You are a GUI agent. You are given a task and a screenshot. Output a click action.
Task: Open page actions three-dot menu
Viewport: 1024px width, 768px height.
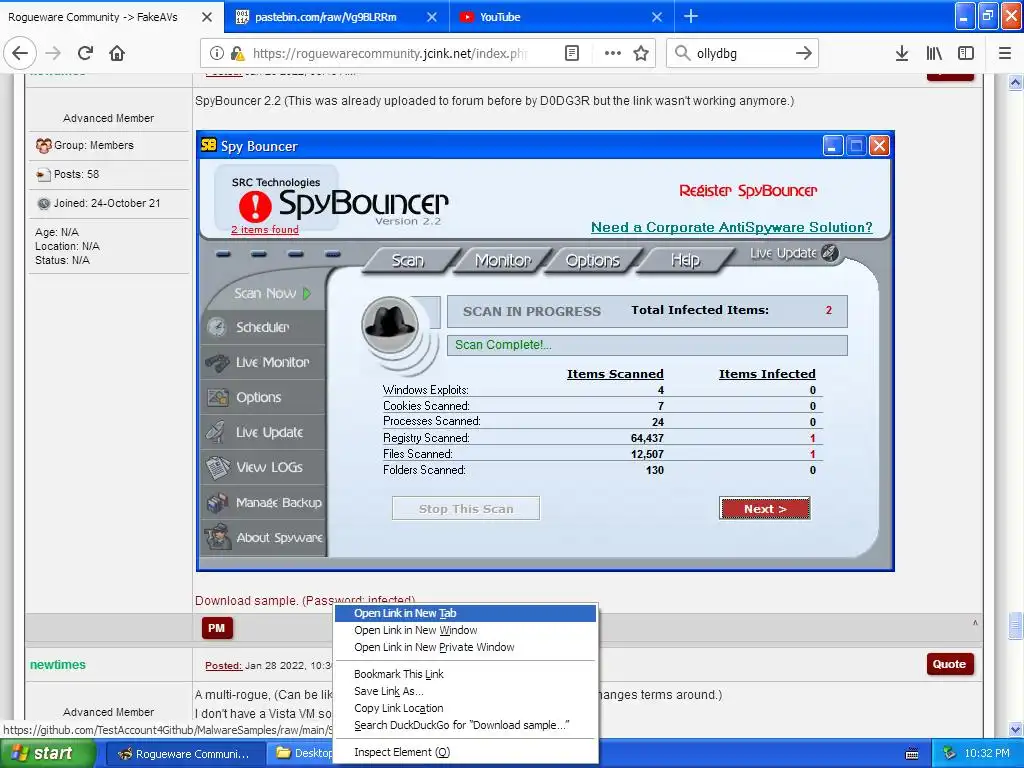[613, 53]
